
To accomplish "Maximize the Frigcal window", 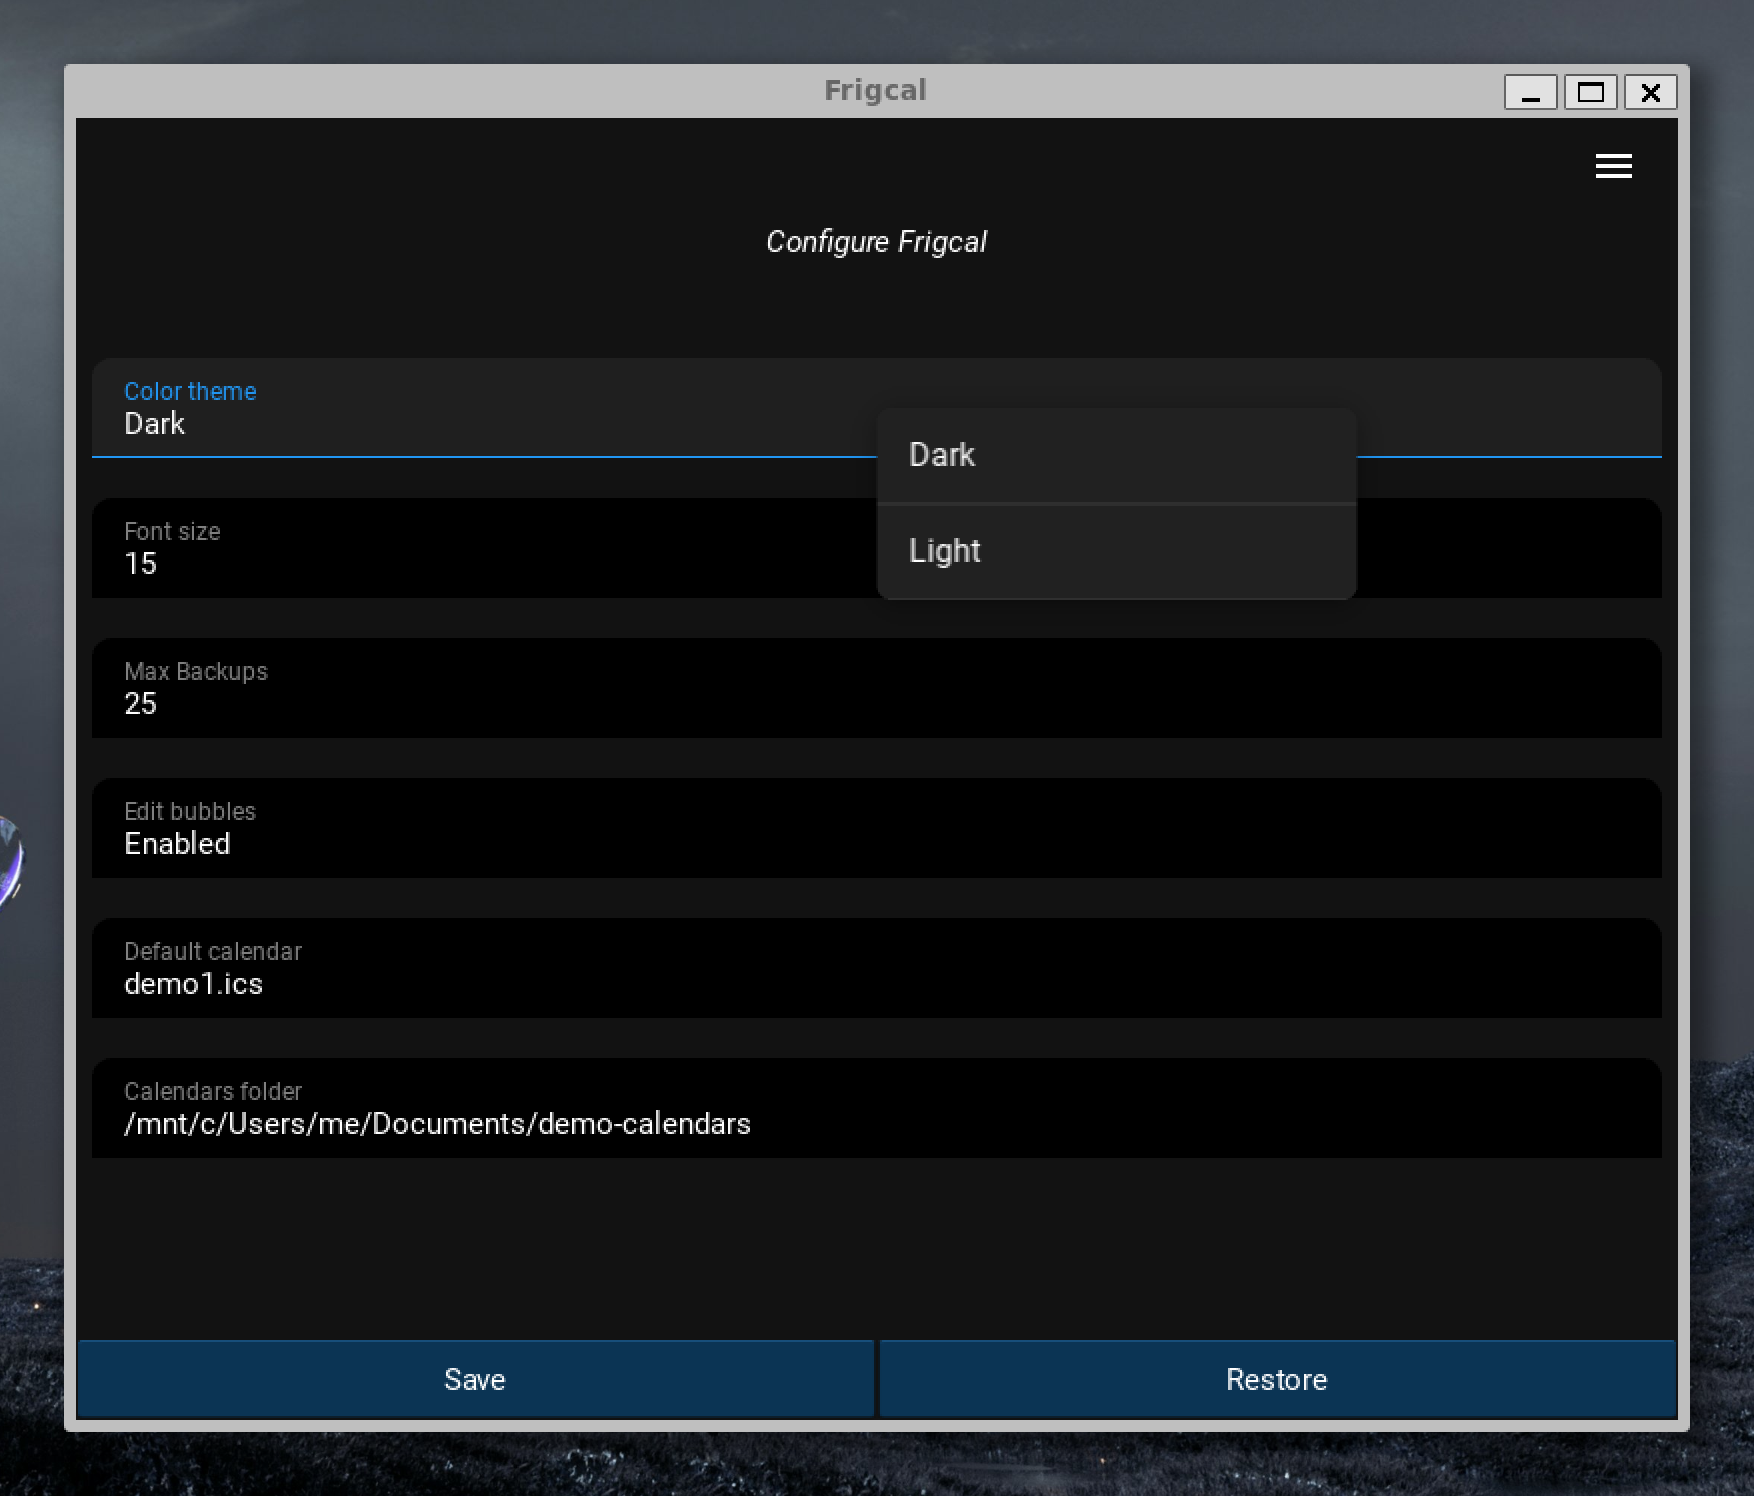I will (x=1590, y=93).
